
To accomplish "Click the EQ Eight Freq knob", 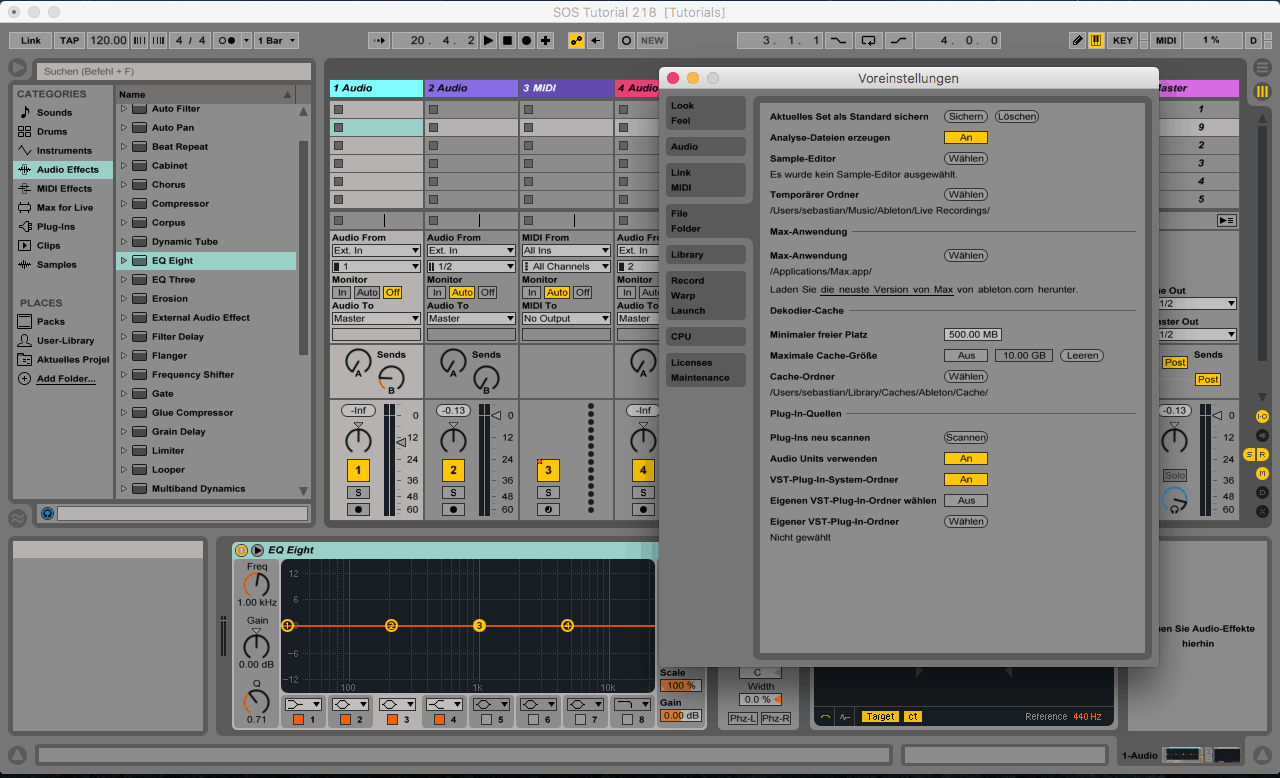I will coord(257,586).
